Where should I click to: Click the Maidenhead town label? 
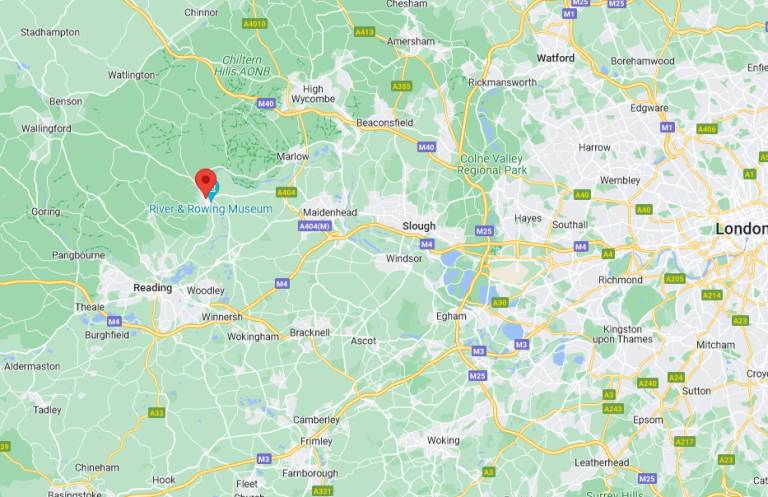[330, 213]
